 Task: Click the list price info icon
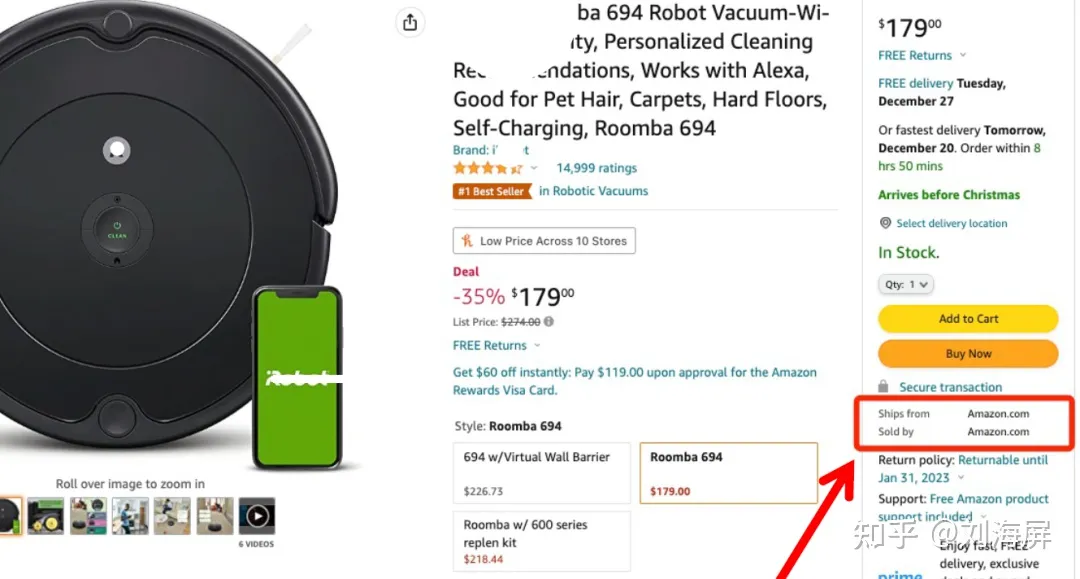point(549,322)
